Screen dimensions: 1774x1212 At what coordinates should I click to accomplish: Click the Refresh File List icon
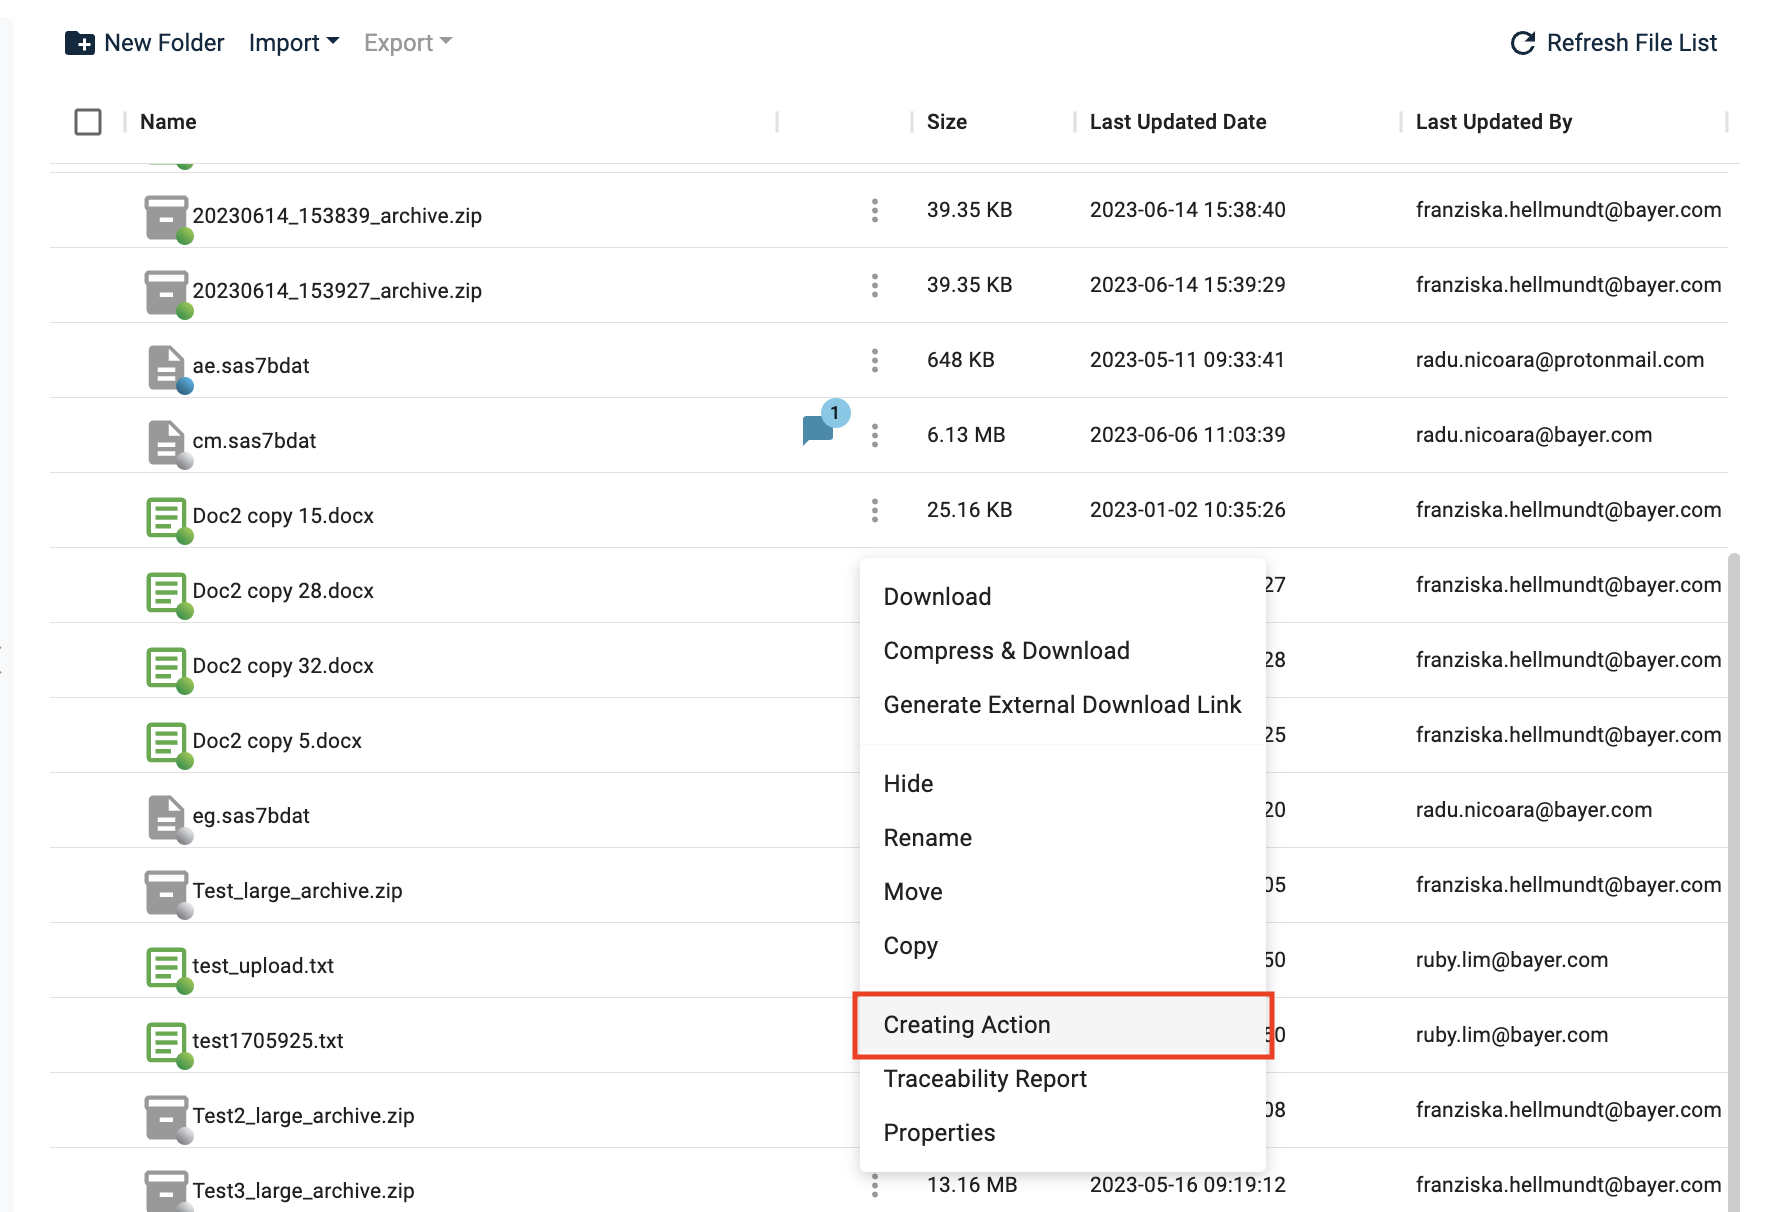(1522, 43)
